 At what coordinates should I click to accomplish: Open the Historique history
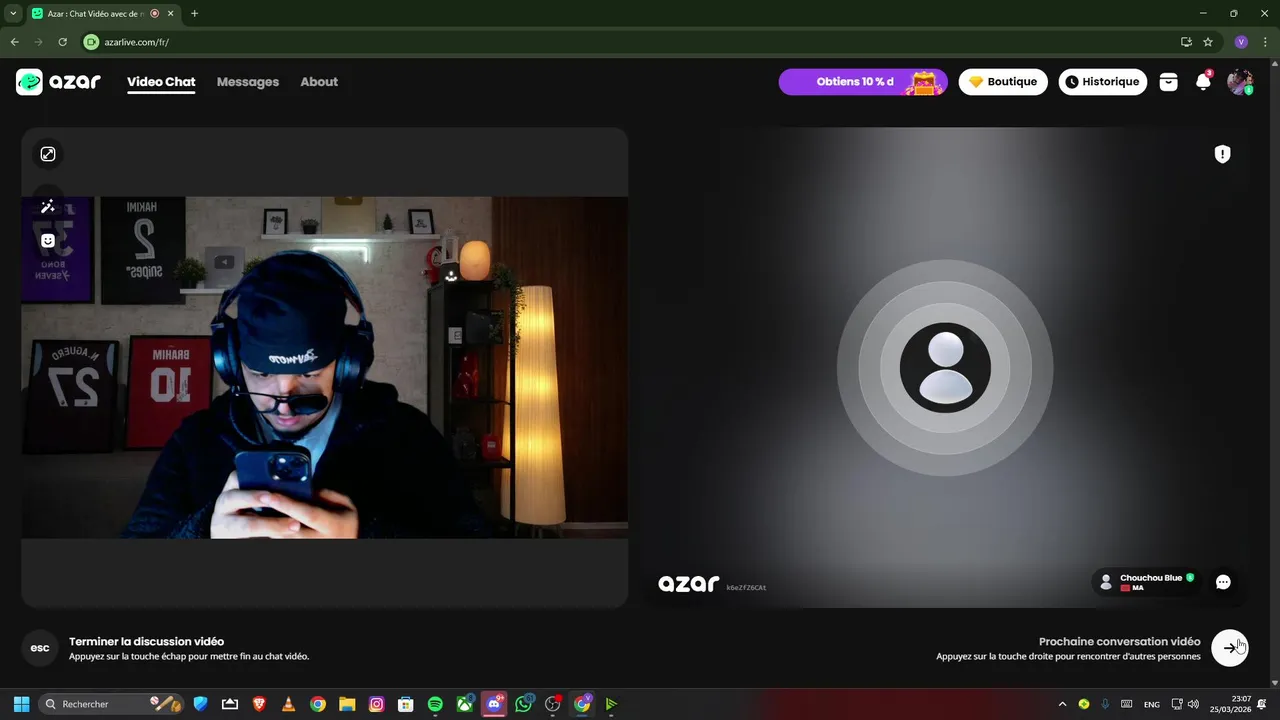point(1102,82)
